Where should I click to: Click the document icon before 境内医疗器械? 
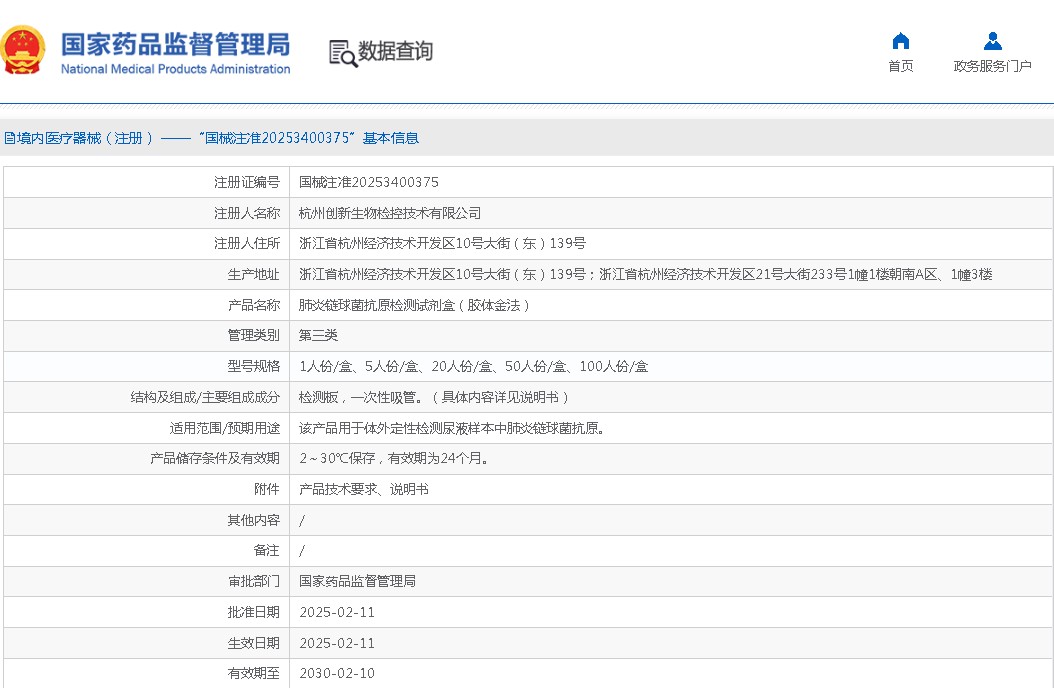pos(9,138)
